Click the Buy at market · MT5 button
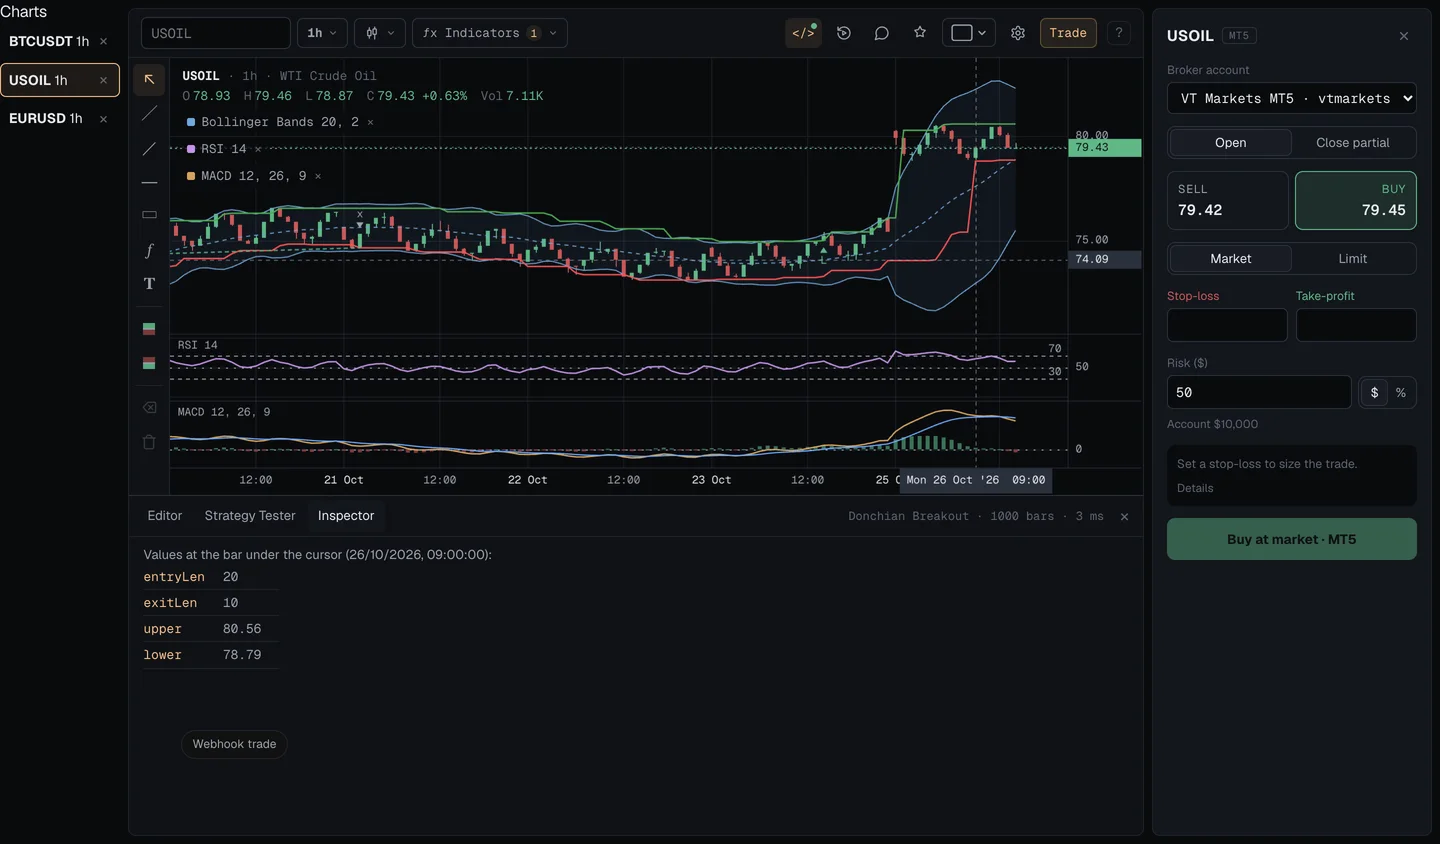Screen dimensions: 1440x844 pos(1292,539)
